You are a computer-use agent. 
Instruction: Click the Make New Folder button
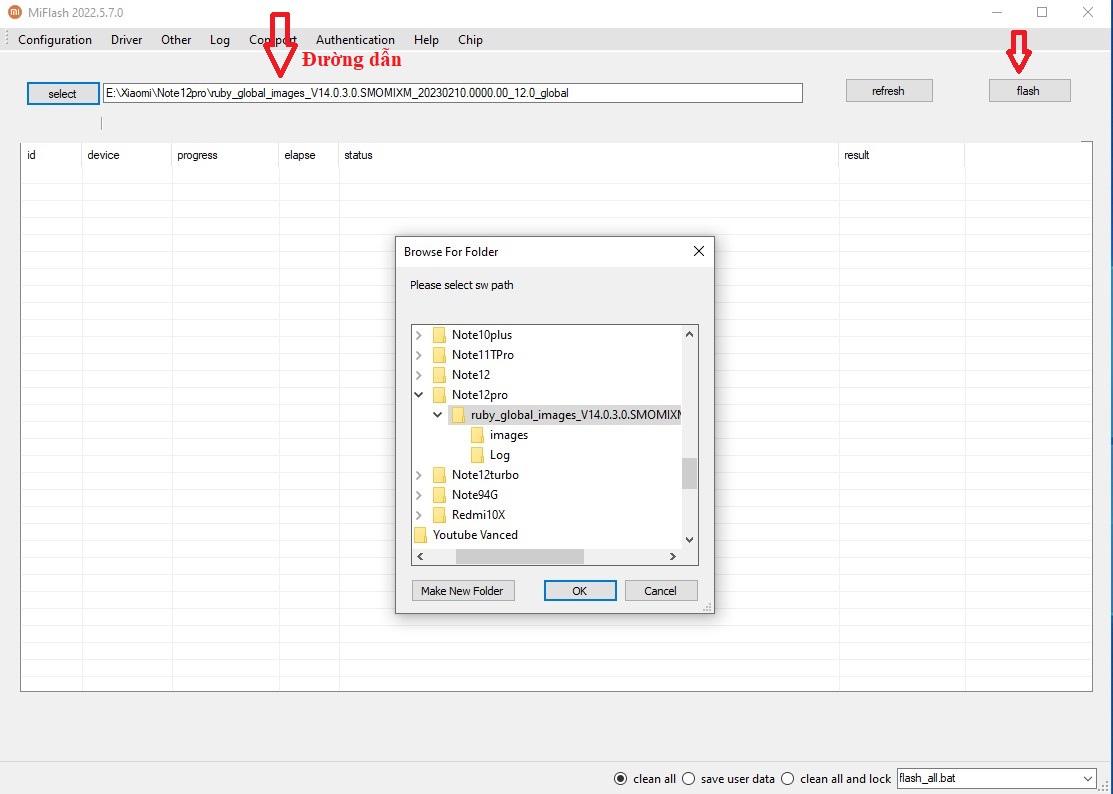tap(462, 590)
